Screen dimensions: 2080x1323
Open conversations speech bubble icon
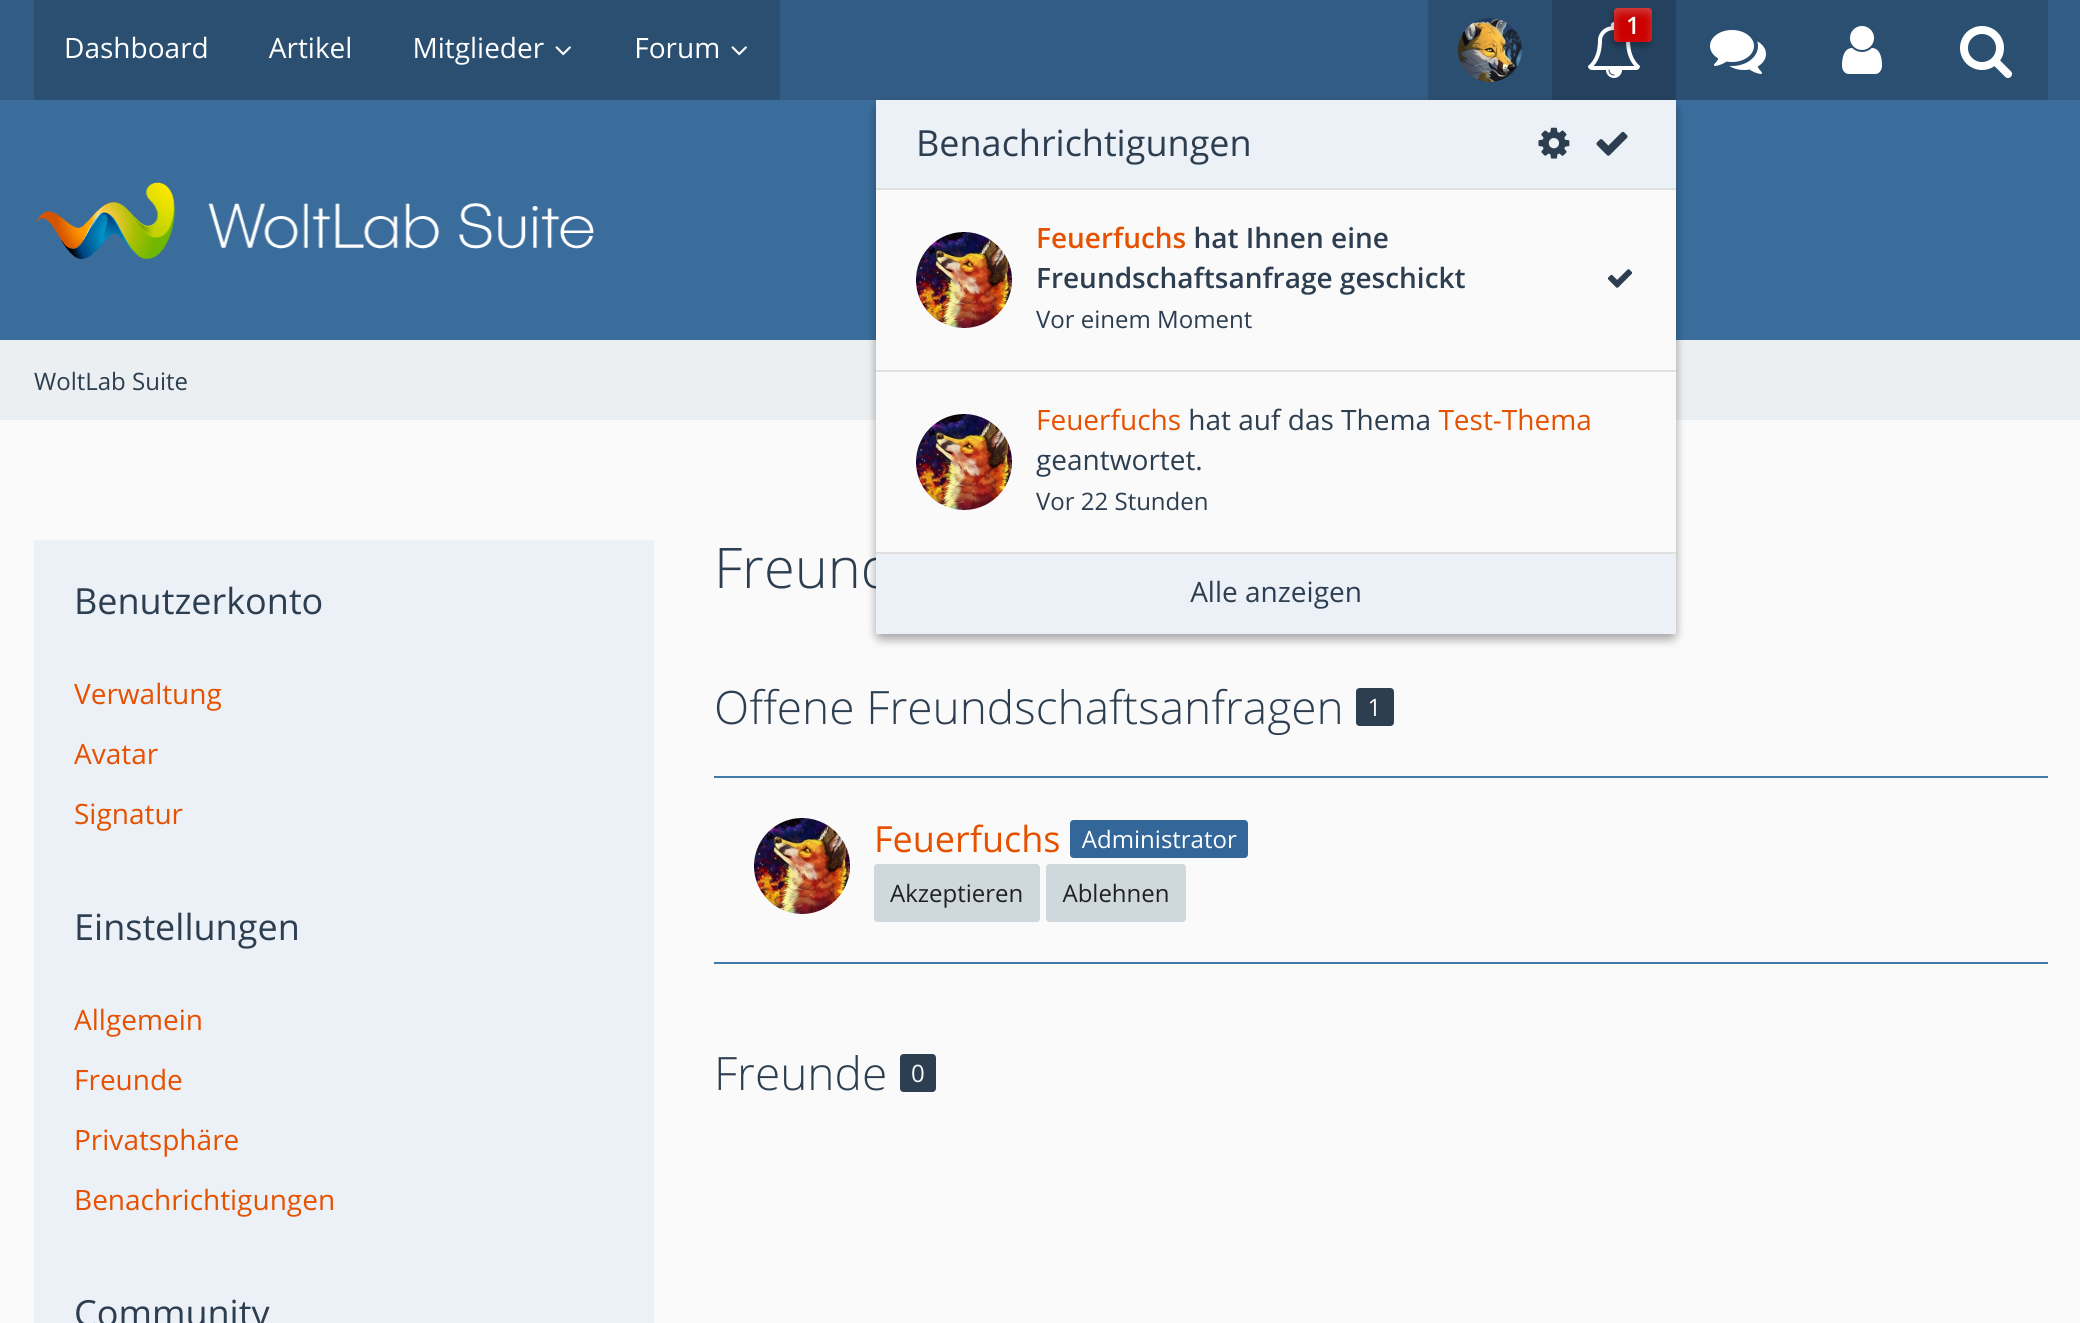coord(1737,50)
